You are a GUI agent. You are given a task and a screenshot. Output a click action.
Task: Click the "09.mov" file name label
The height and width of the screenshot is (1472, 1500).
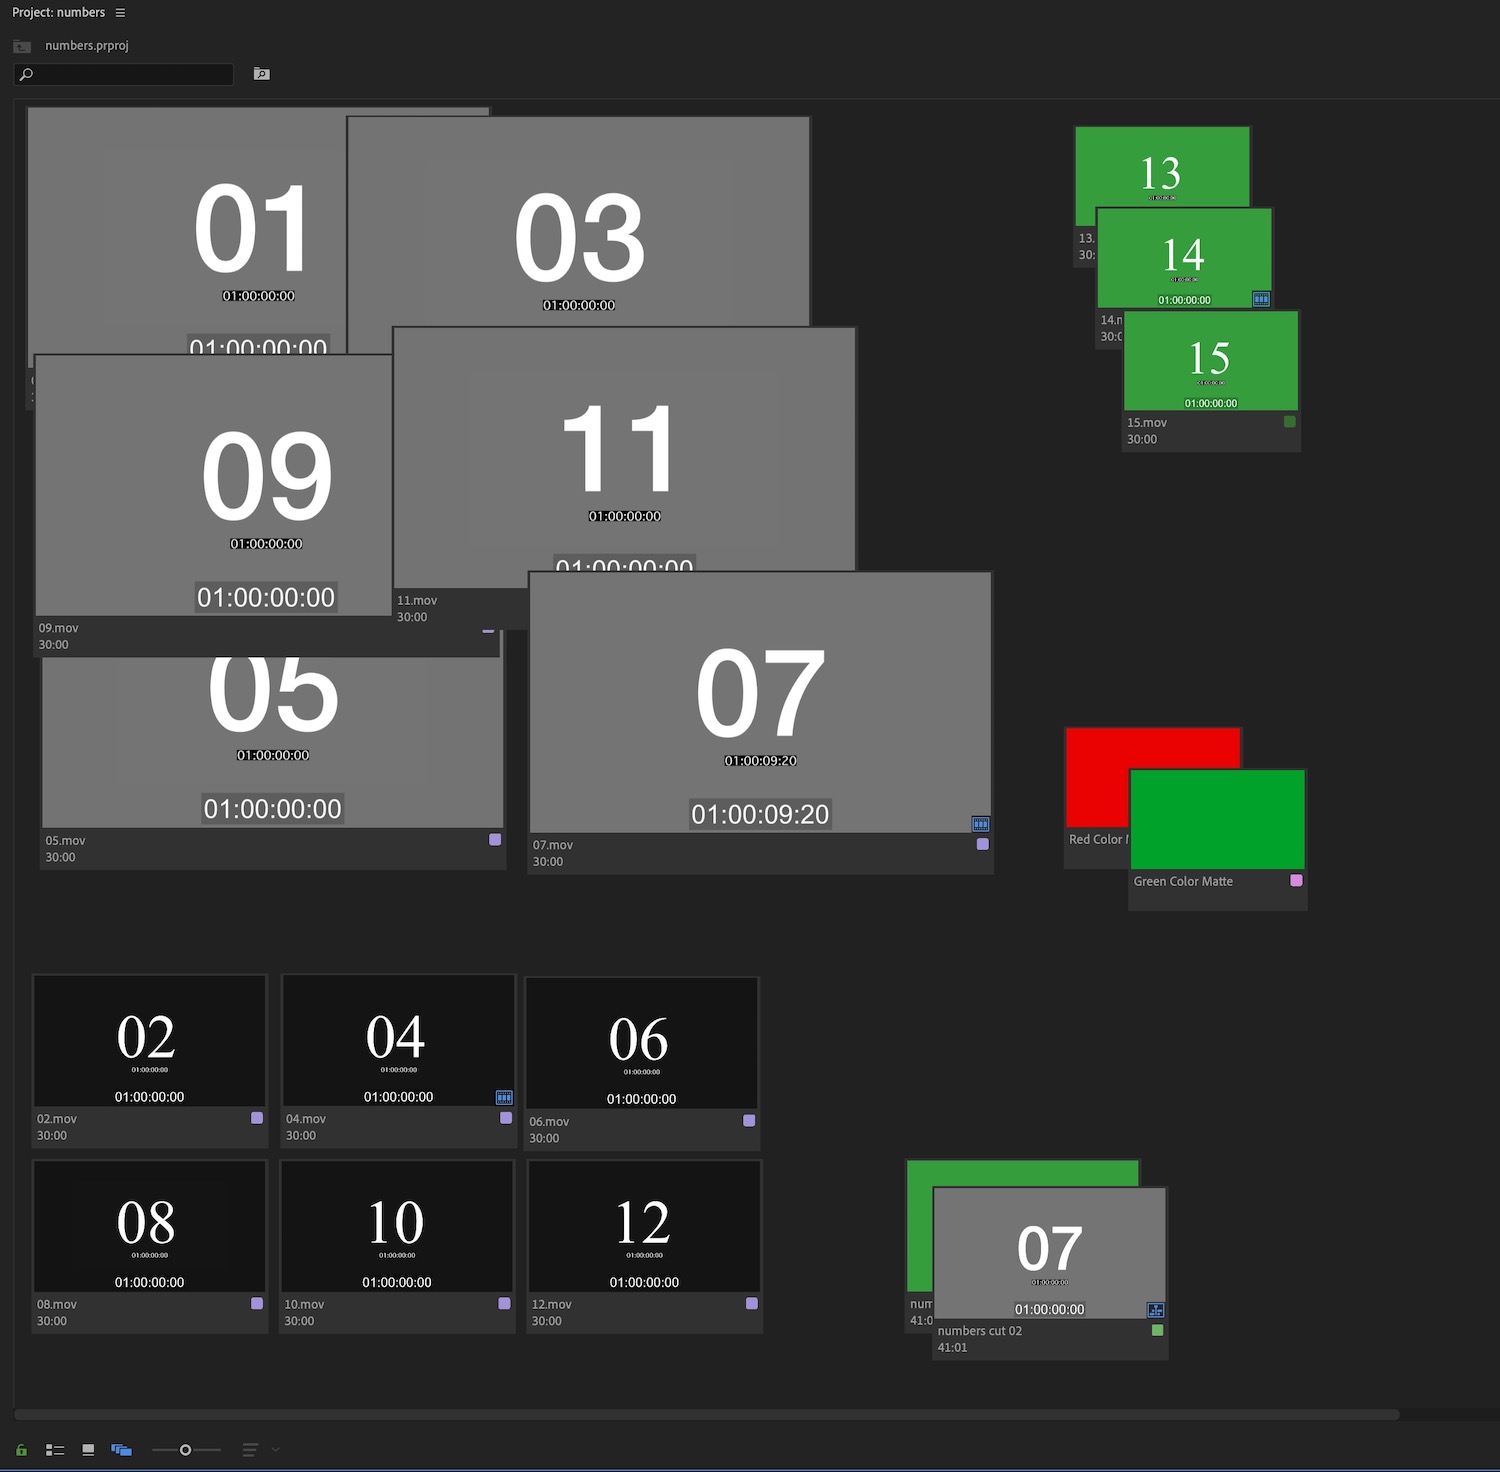coord(58,628)
